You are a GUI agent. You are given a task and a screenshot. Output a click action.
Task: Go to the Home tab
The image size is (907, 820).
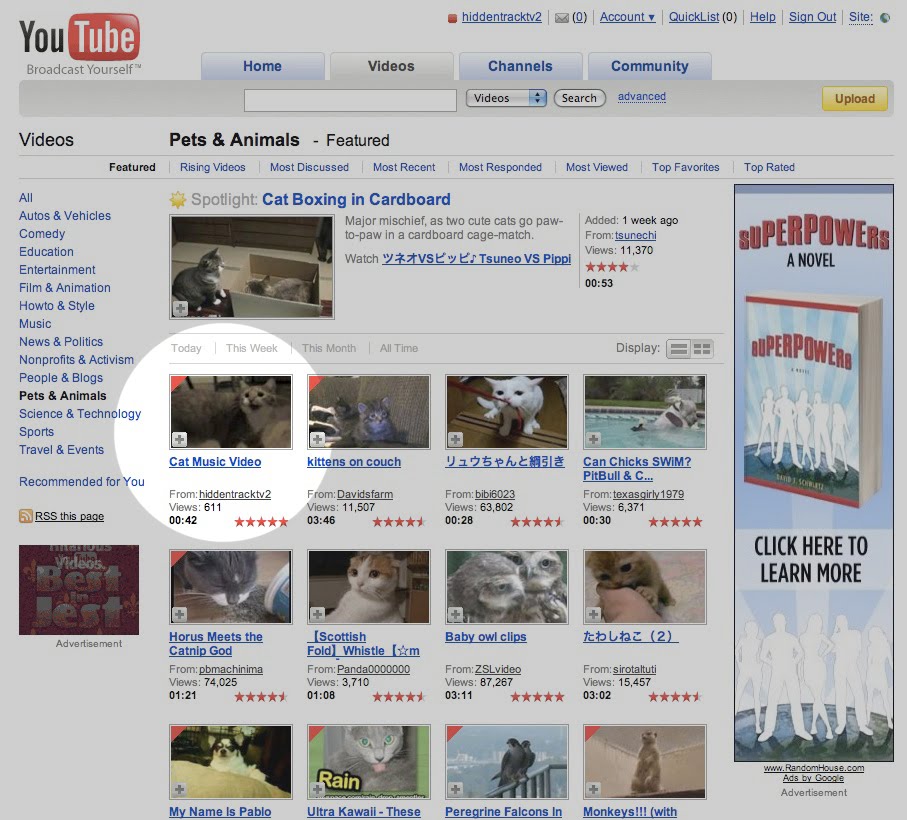tap(262, 66)
